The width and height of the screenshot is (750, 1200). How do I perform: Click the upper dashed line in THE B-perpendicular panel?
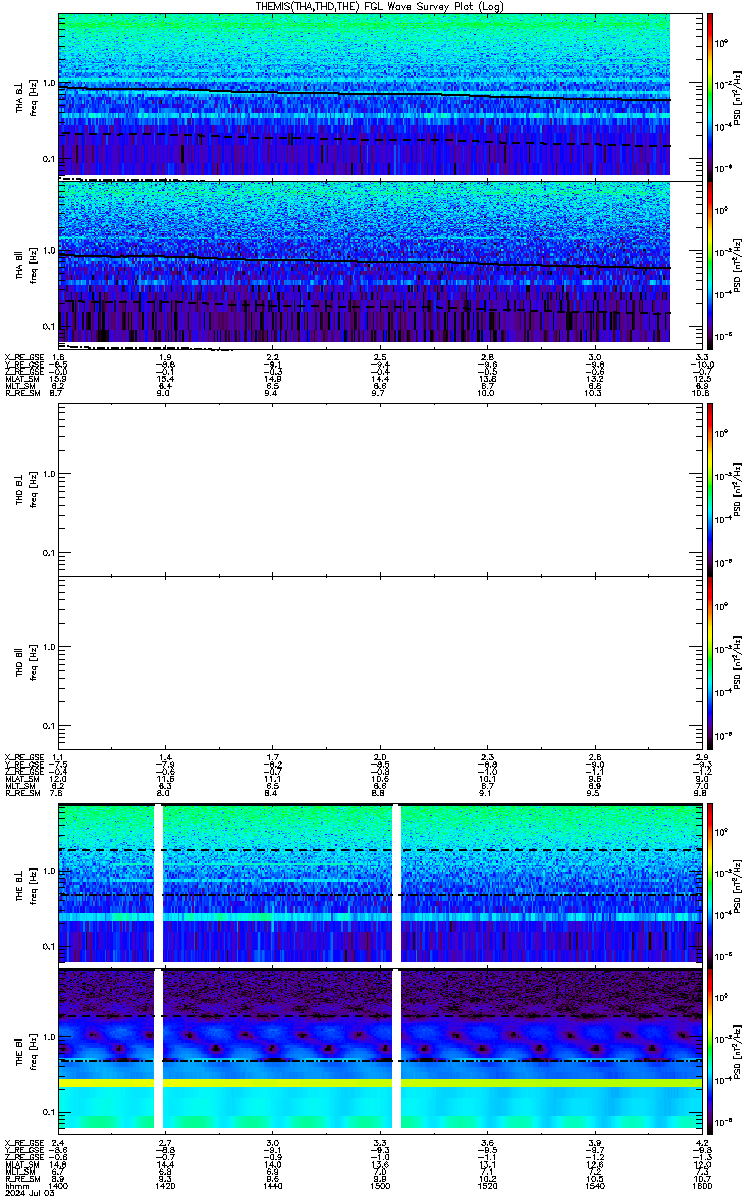coord(379,850)
